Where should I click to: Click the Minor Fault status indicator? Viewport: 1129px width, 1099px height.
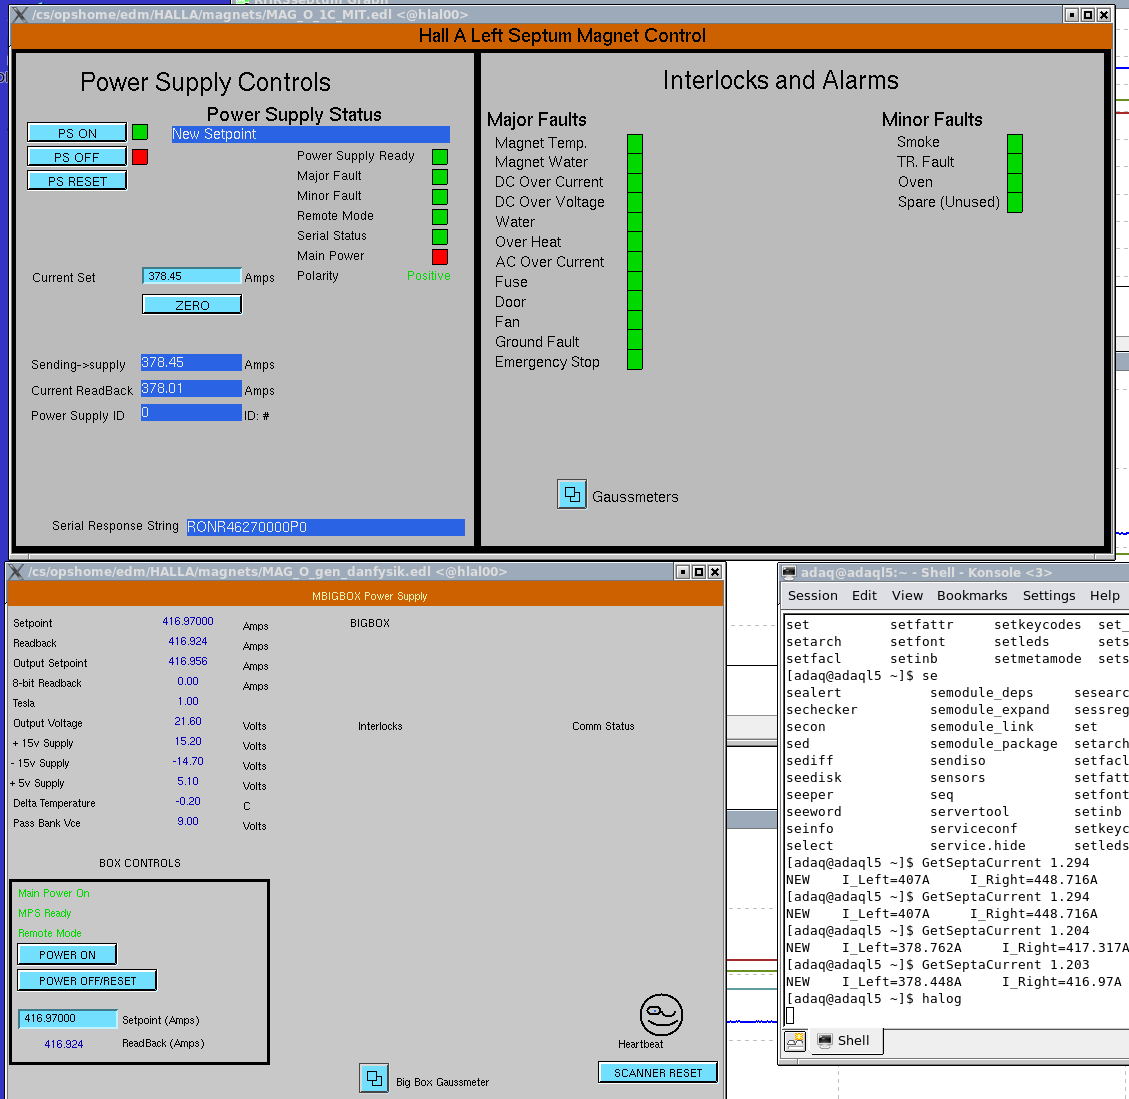[440, 197]
